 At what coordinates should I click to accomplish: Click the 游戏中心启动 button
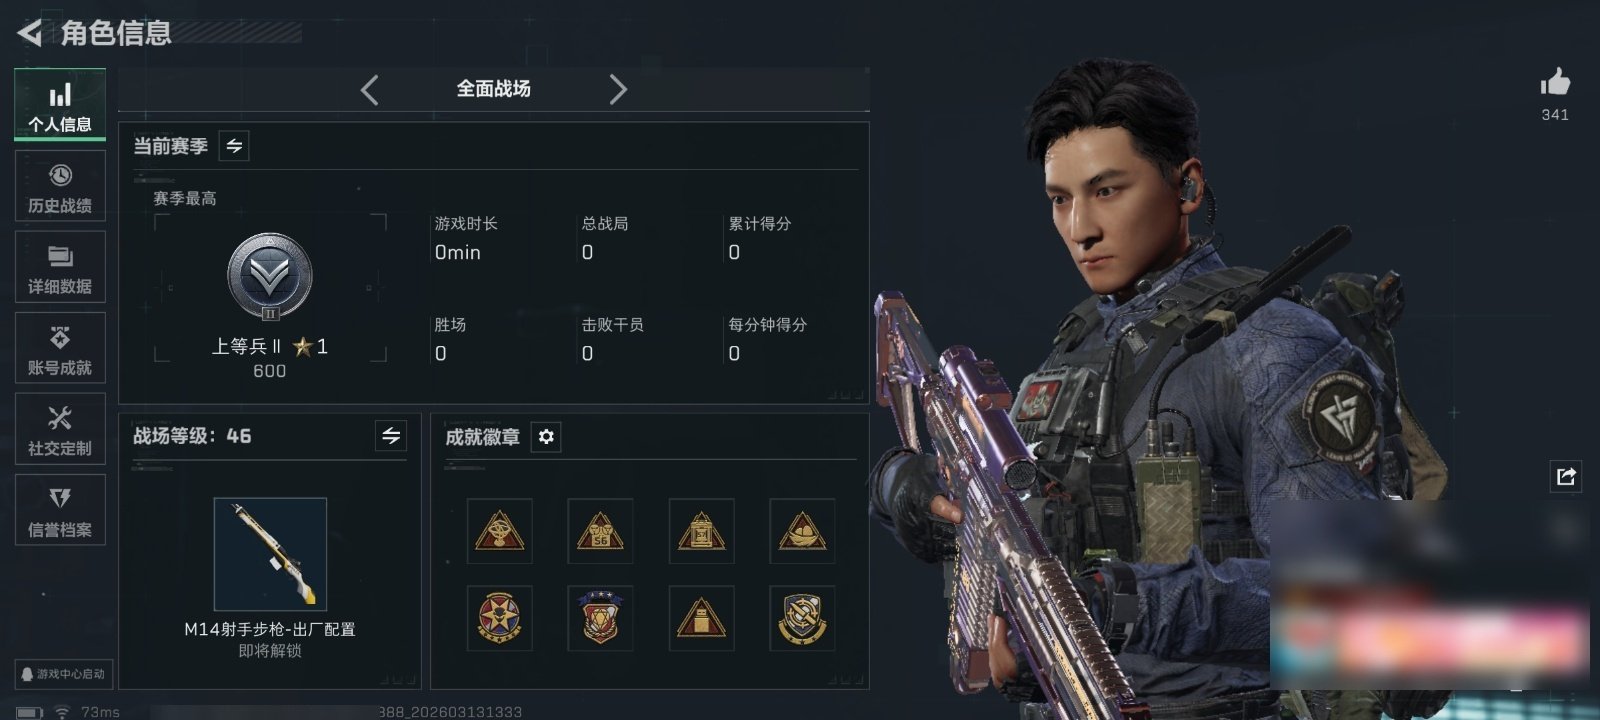coord(62,674)
